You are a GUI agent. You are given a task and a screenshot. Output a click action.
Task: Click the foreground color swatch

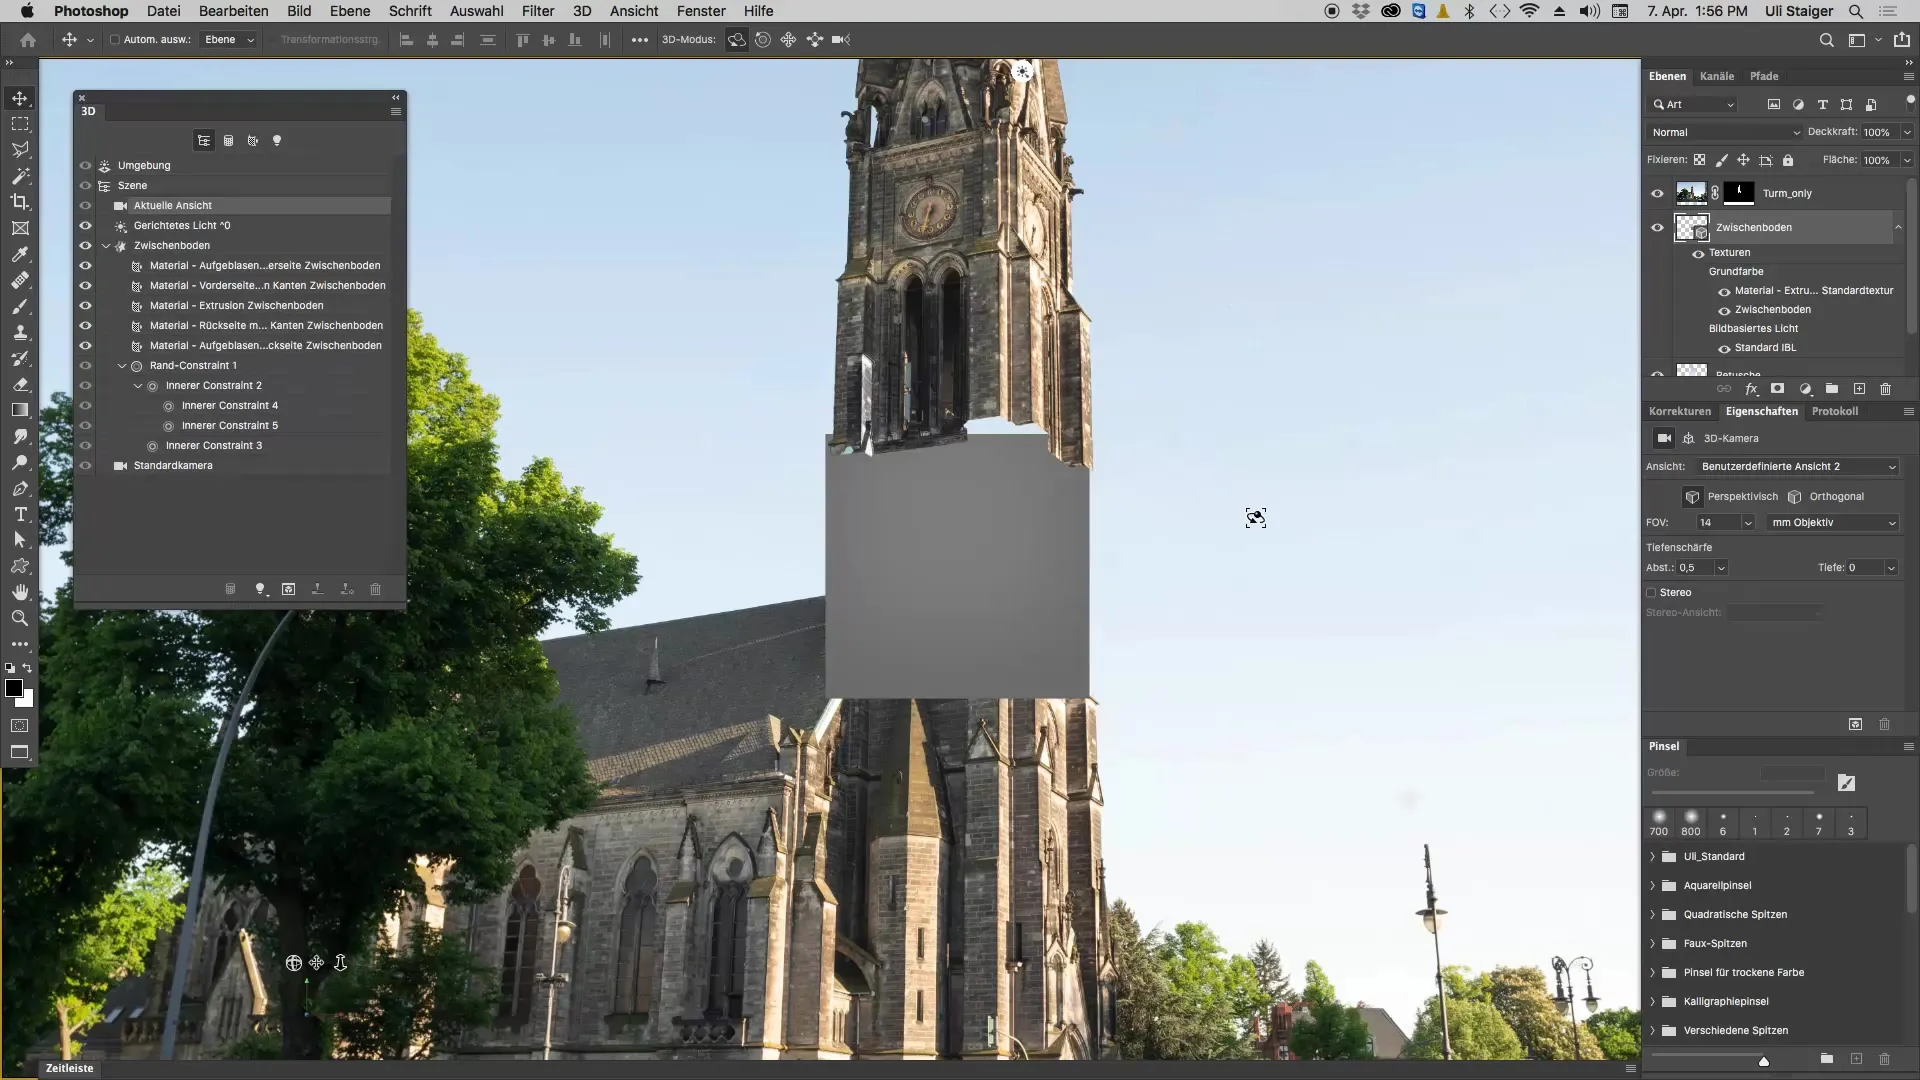coord(14,688)
